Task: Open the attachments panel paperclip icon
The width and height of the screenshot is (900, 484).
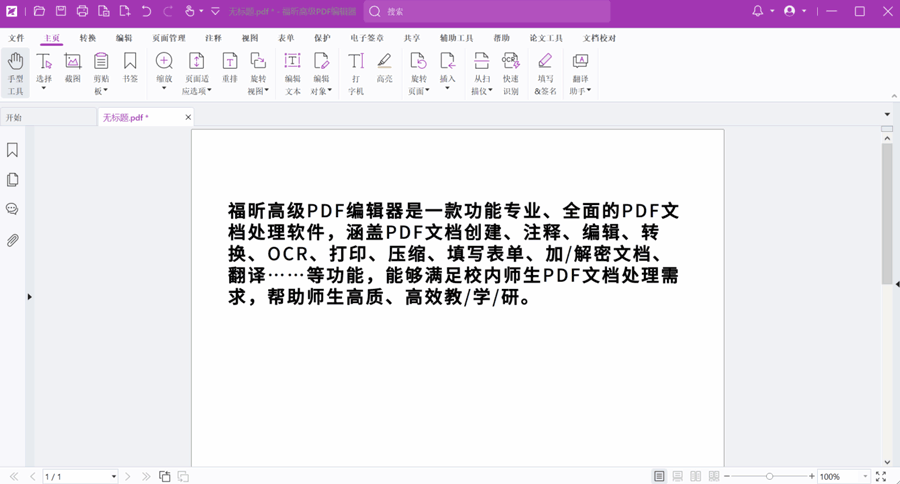Action: (x=13, y=240)
